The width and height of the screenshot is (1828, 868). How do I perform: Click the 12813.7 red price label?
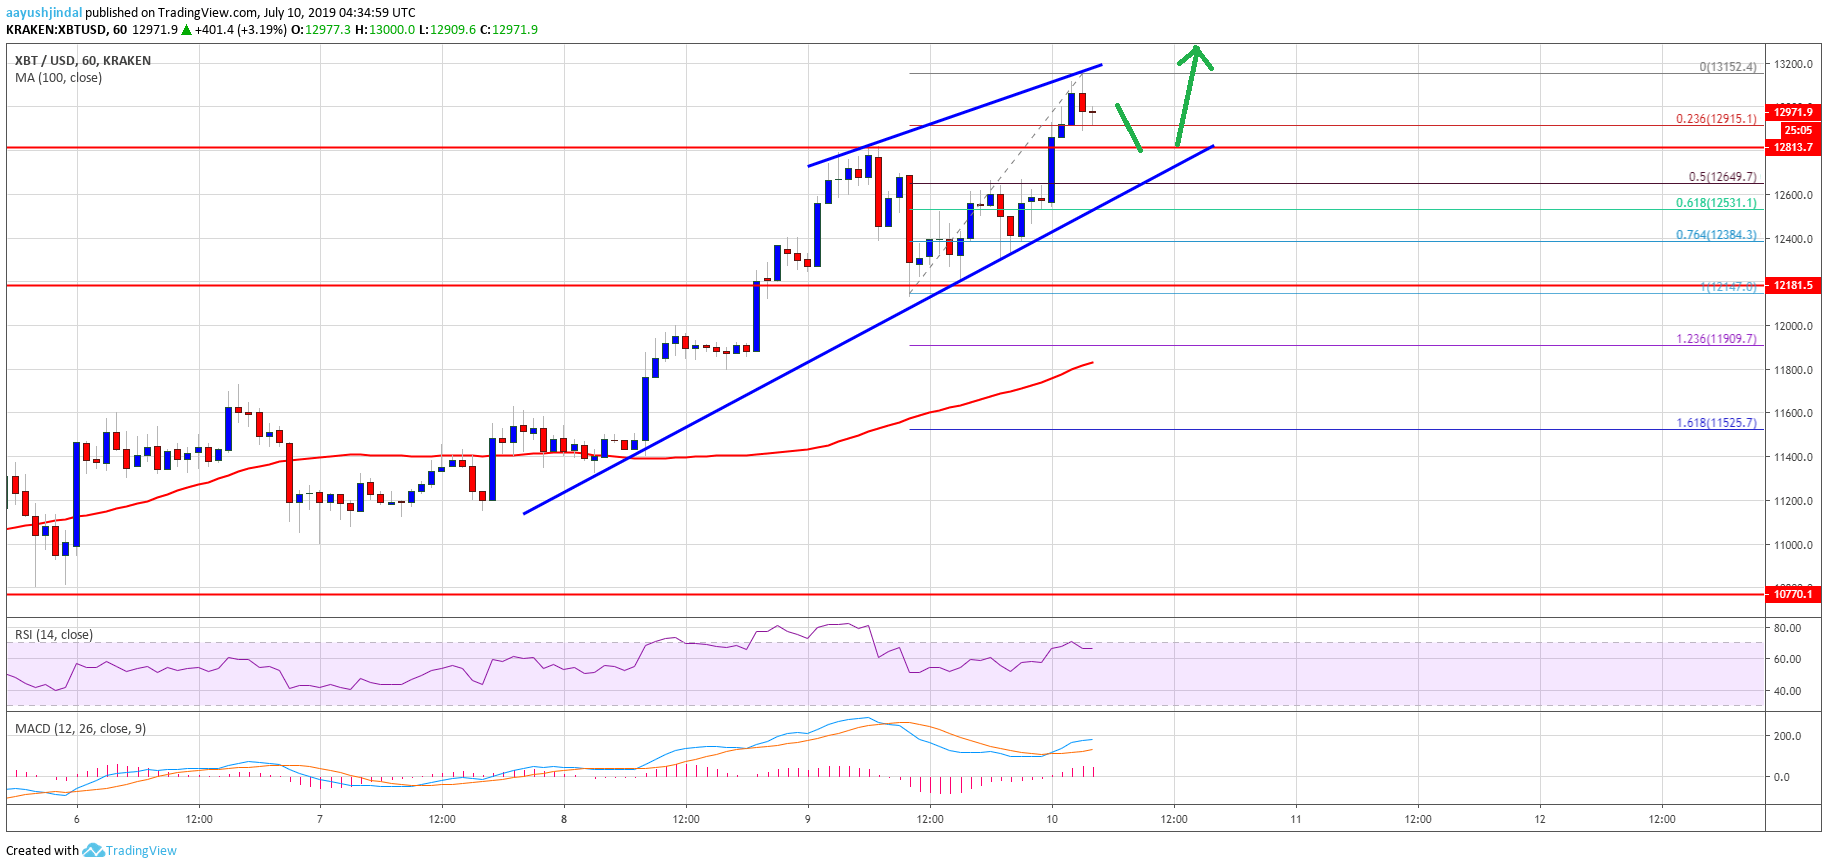click(1795, 148)
